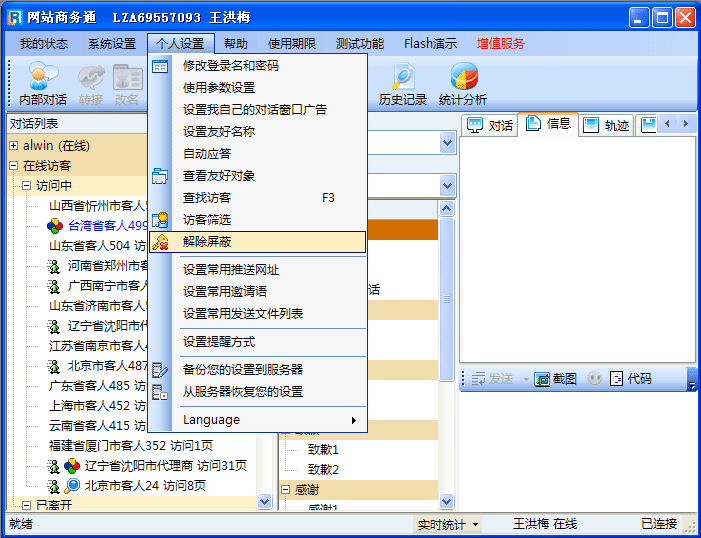Click the 内部对话 toolbar icon

point(43,84)
